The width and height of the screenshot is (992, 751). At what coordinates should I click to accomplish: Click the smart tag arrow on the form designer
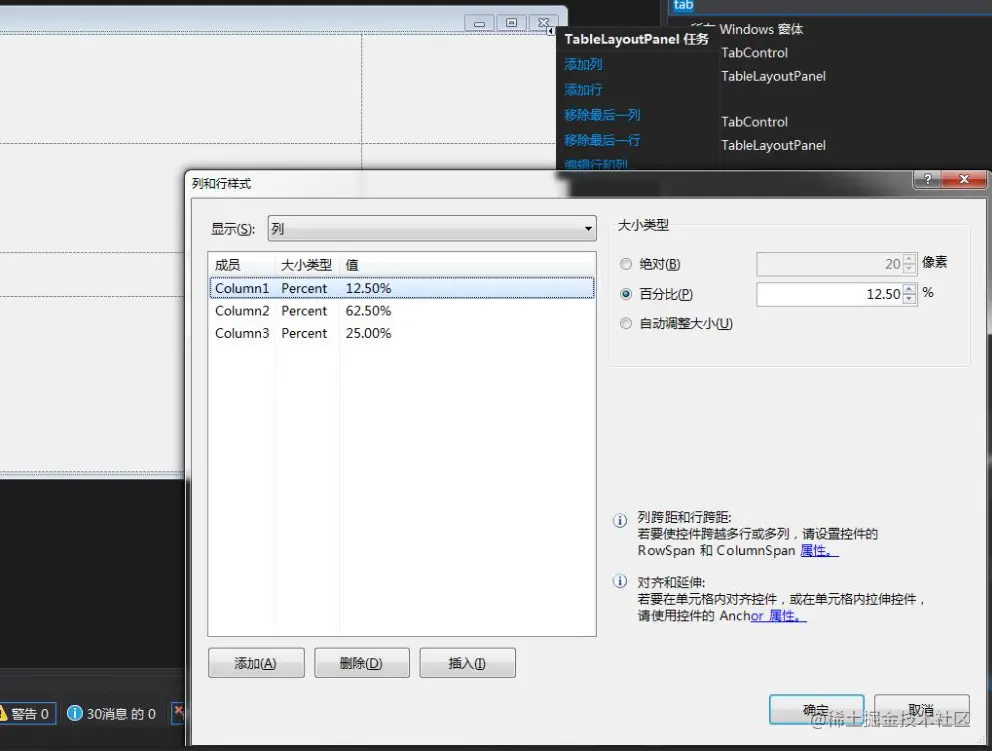point(550,30)
